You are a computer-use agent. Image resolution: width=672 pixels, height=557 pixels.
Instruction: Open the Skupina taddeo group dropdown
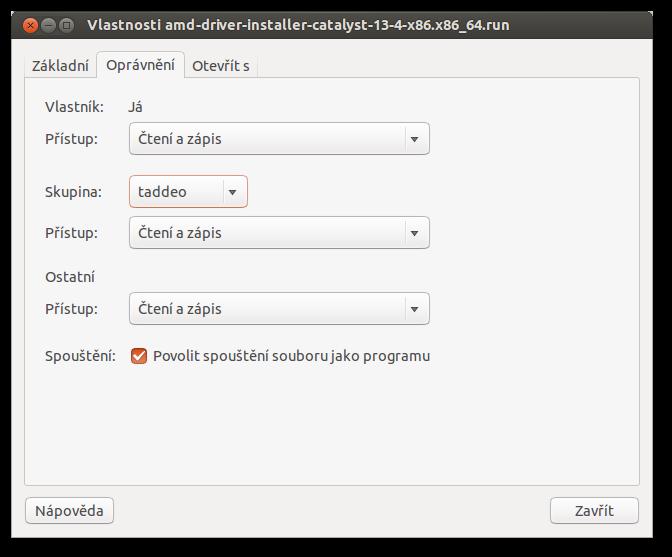(x=189, y=192)
